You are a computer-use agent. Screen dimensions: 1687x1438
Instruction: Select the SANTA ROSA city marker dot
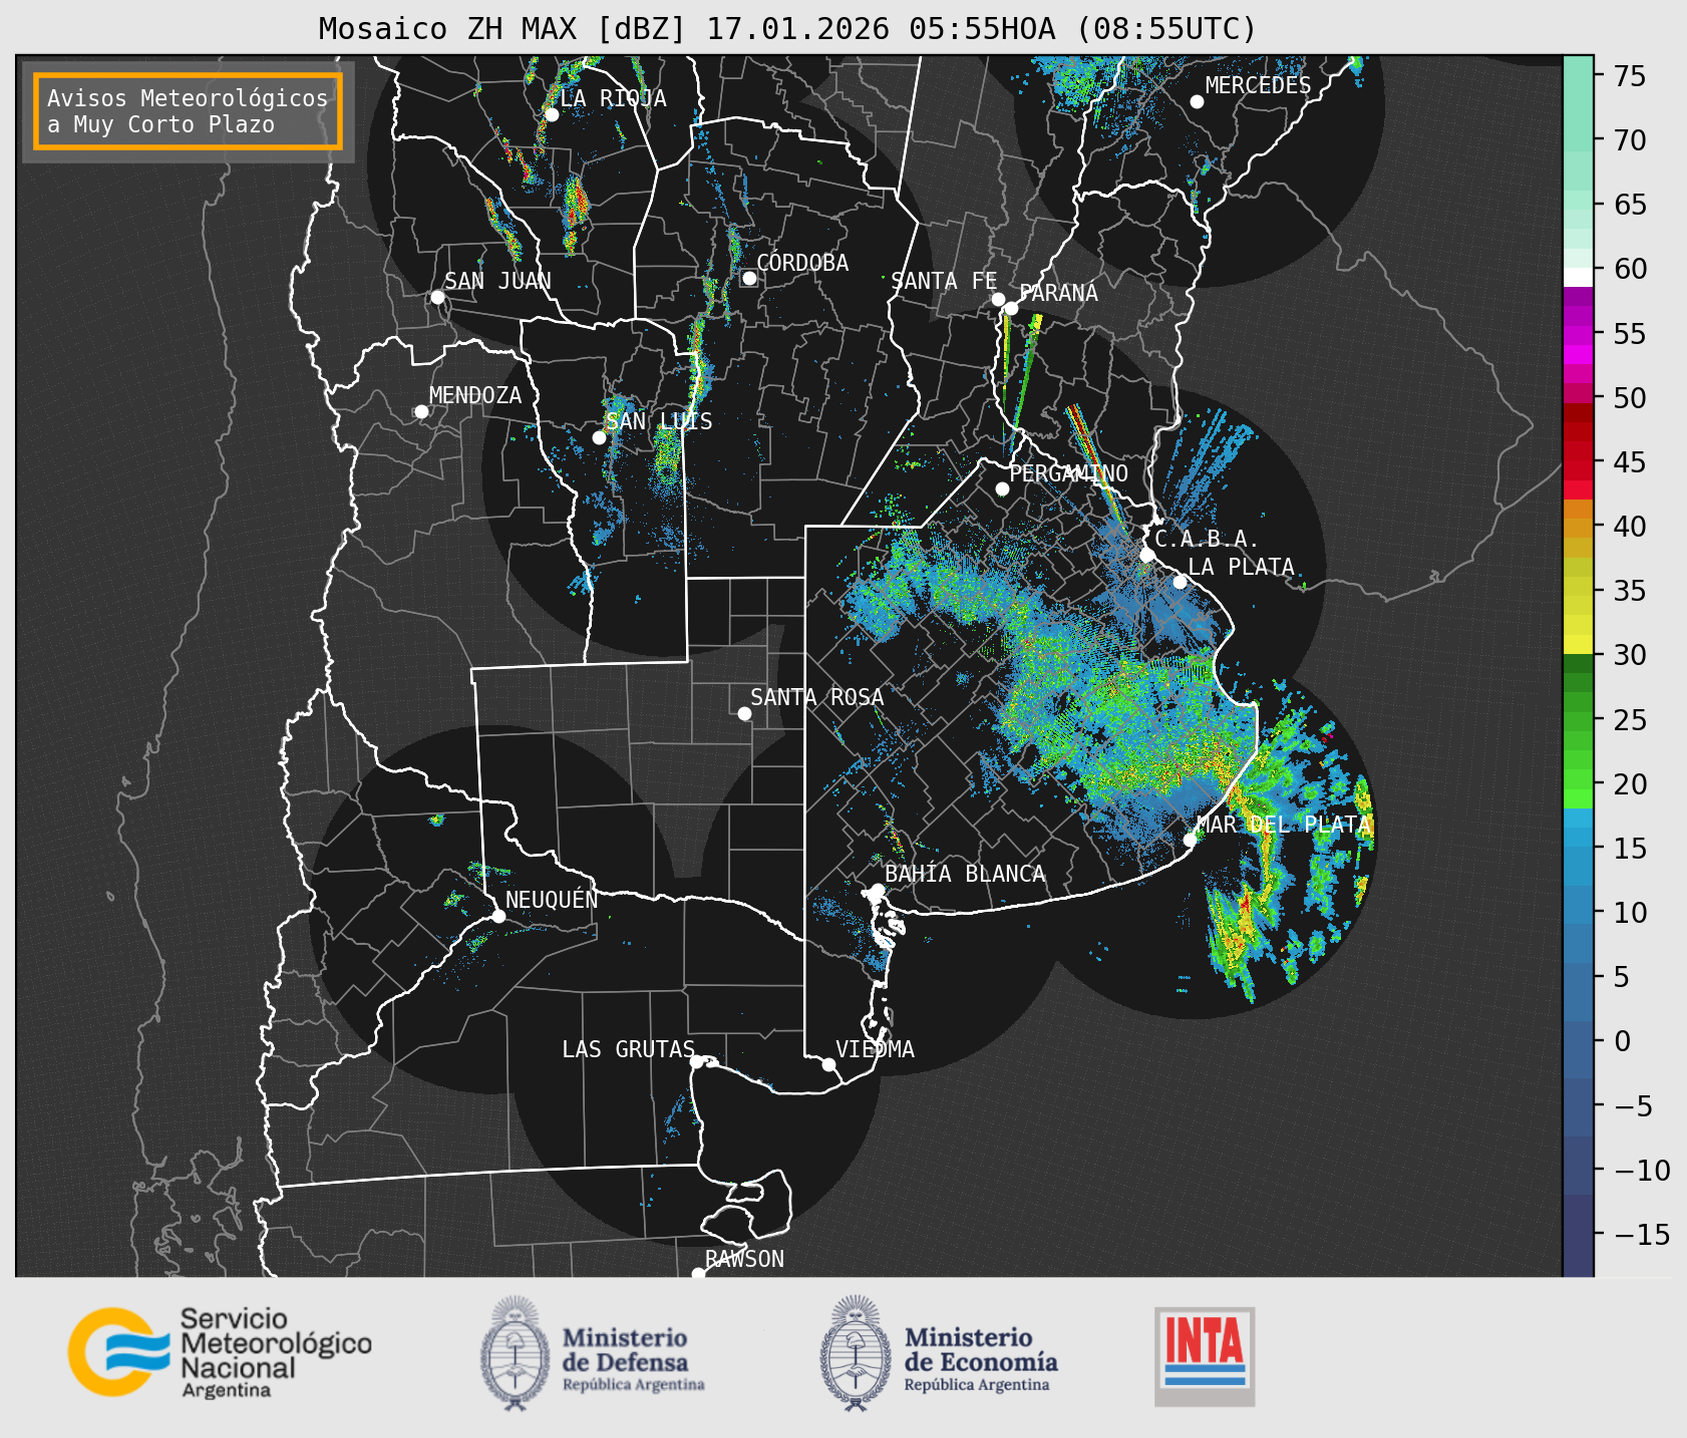click(744, 714)
